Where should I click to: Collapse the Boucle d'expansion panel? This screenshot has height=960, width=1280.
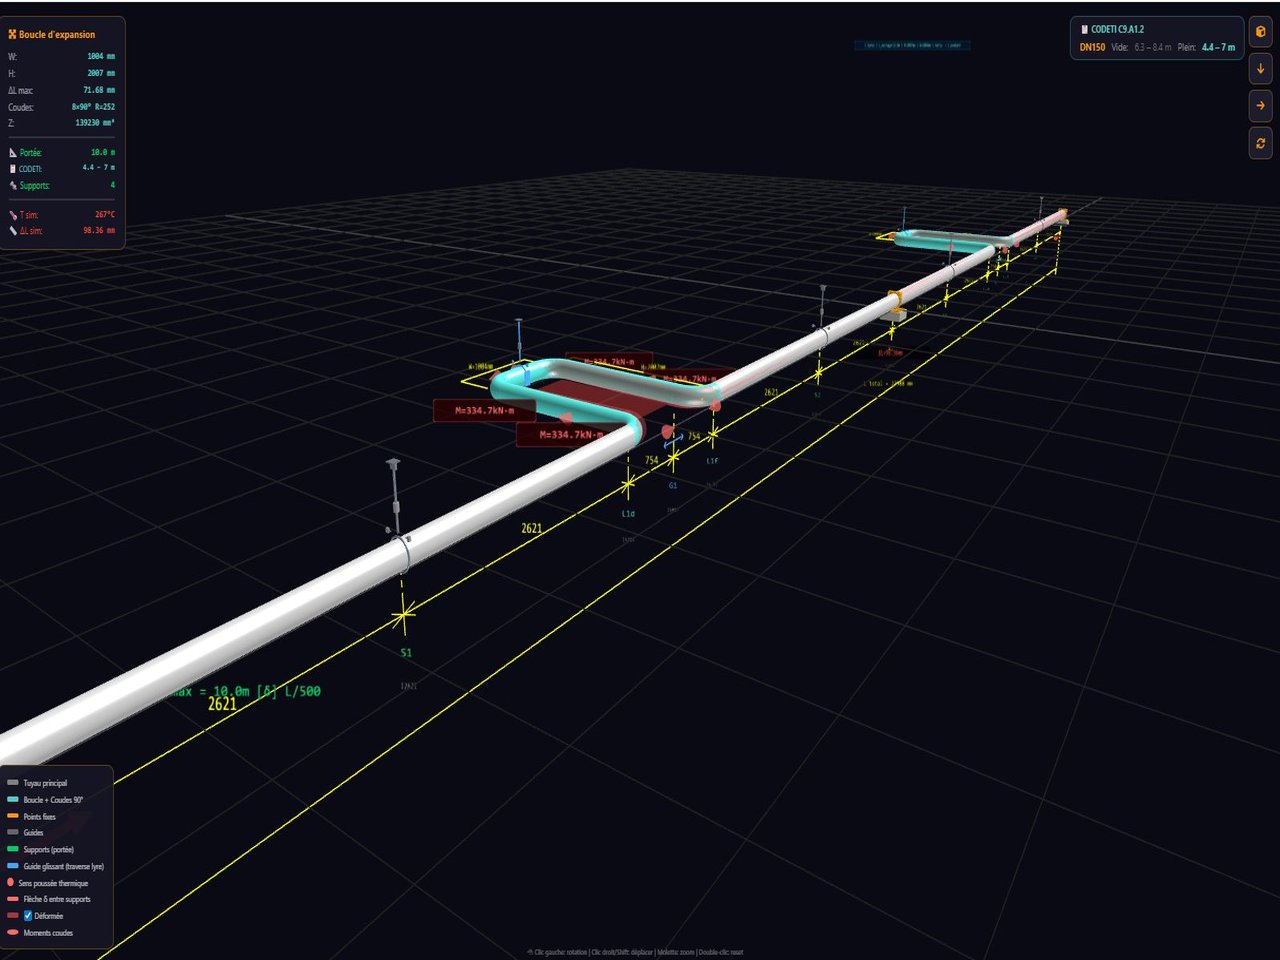click(60, 33)
